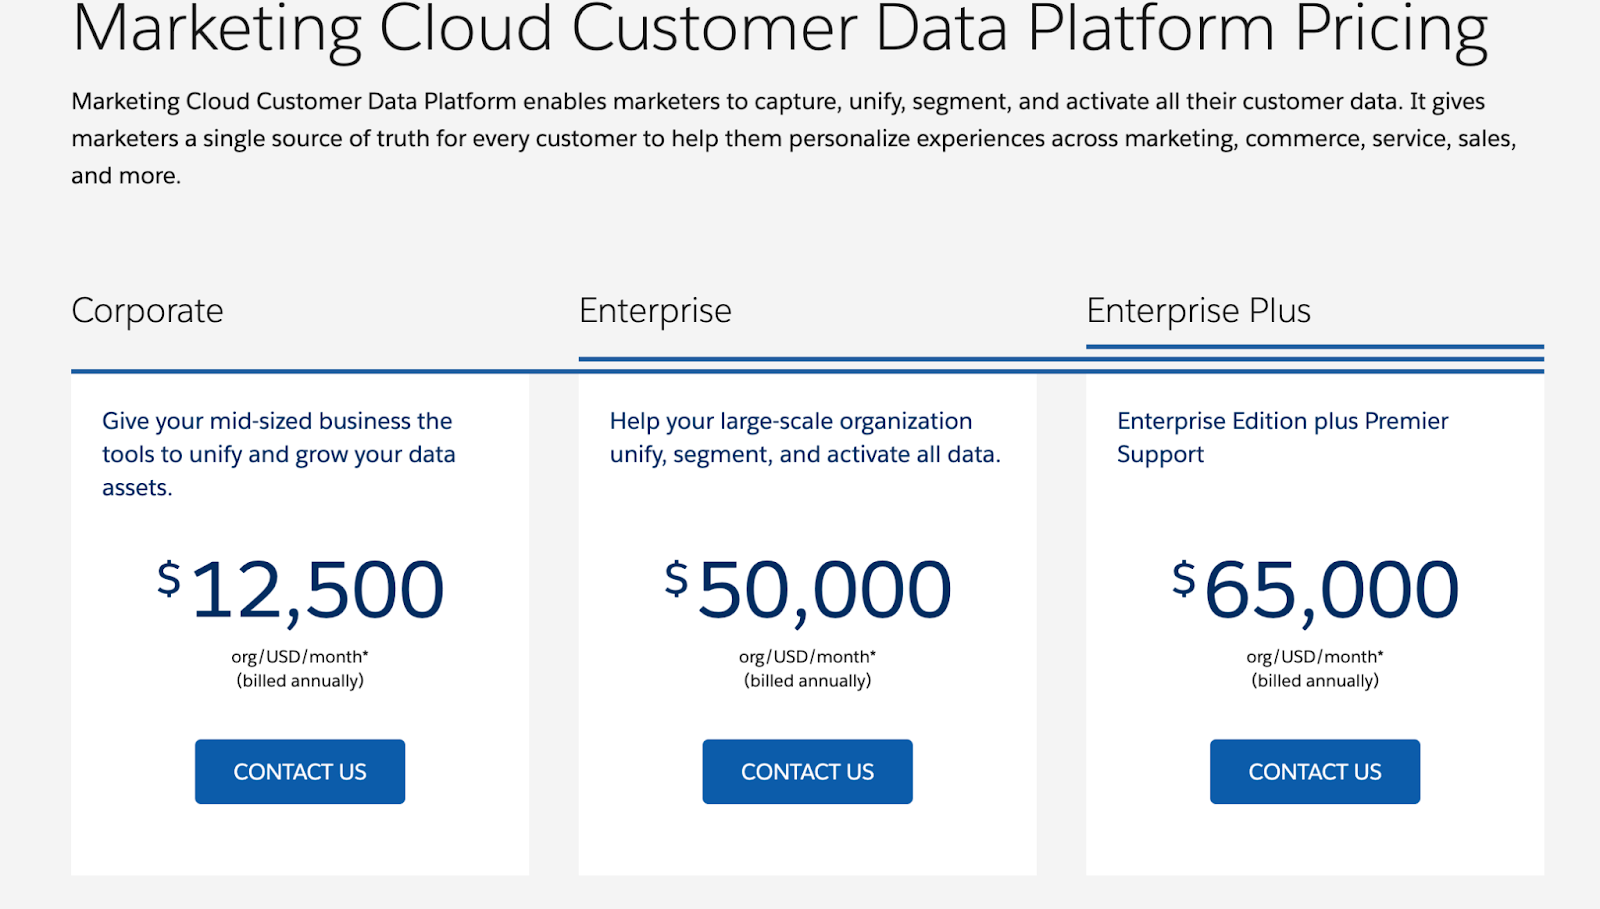
Task: Click the $12,500 price figure
Action: [301, 590]
